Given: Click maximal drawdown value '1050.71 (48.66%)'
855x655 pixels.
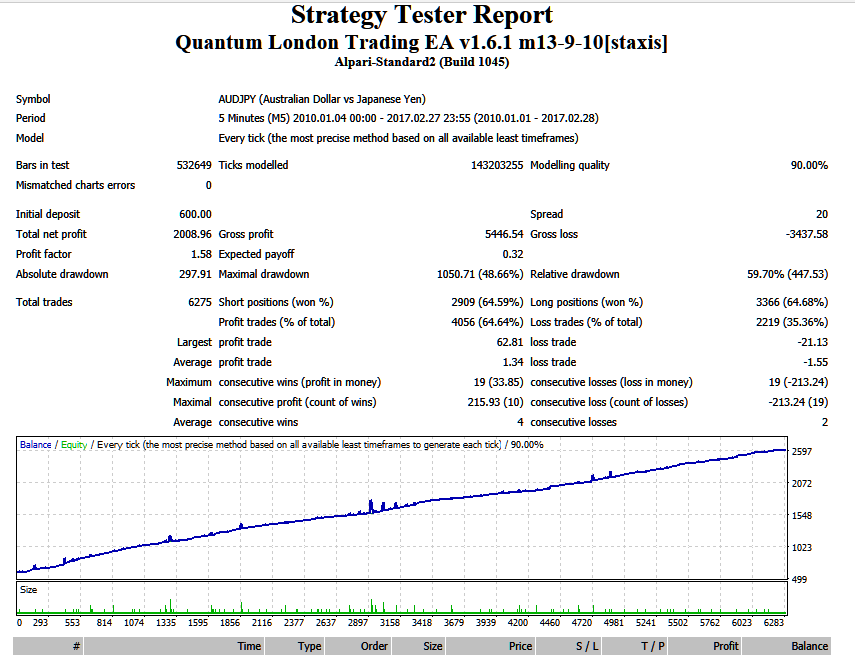Looking at the screenshot, I should pos(480,274).
